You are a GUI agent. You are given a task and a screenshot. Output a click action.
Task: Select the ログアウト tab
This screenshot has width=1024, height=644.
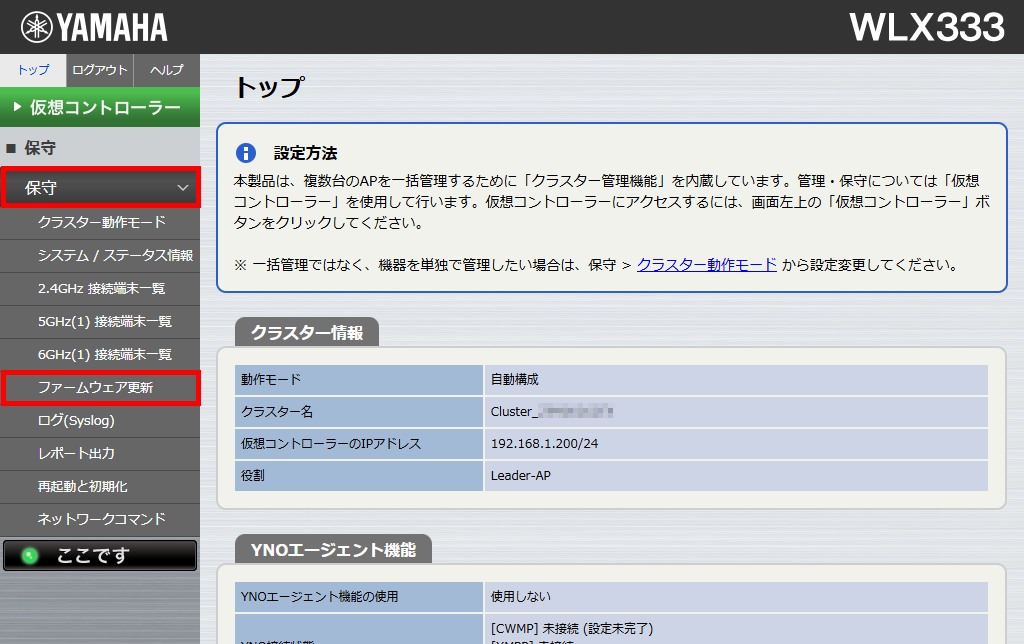(100, 70)
